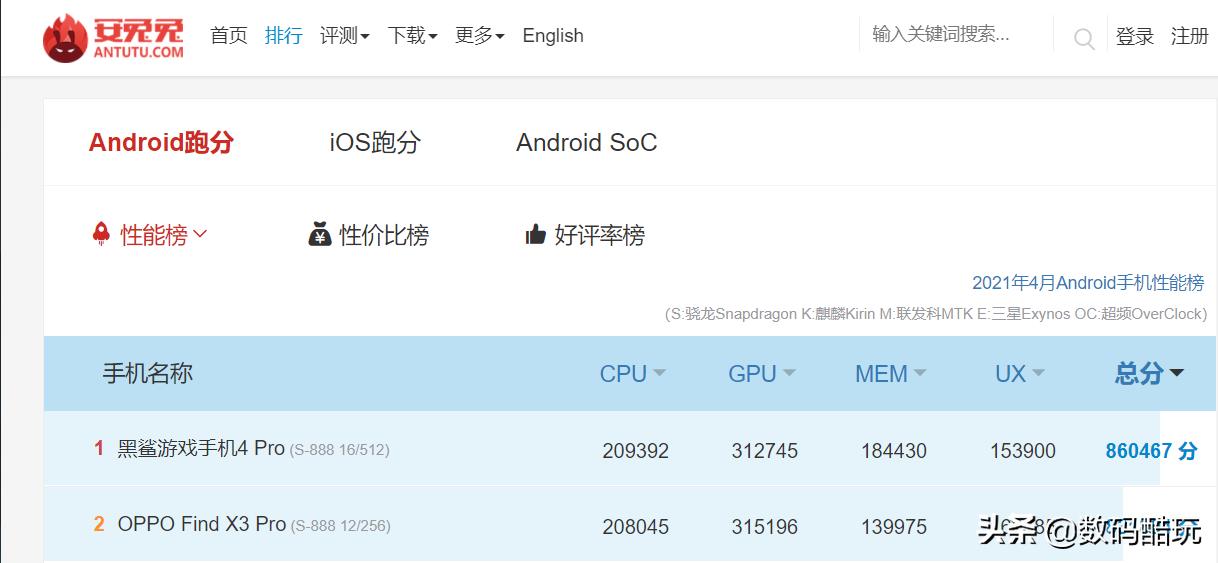Click GPU score 315196
Image resolution: width=1218 pixels, height=563 pixels.
click(765, 527)
